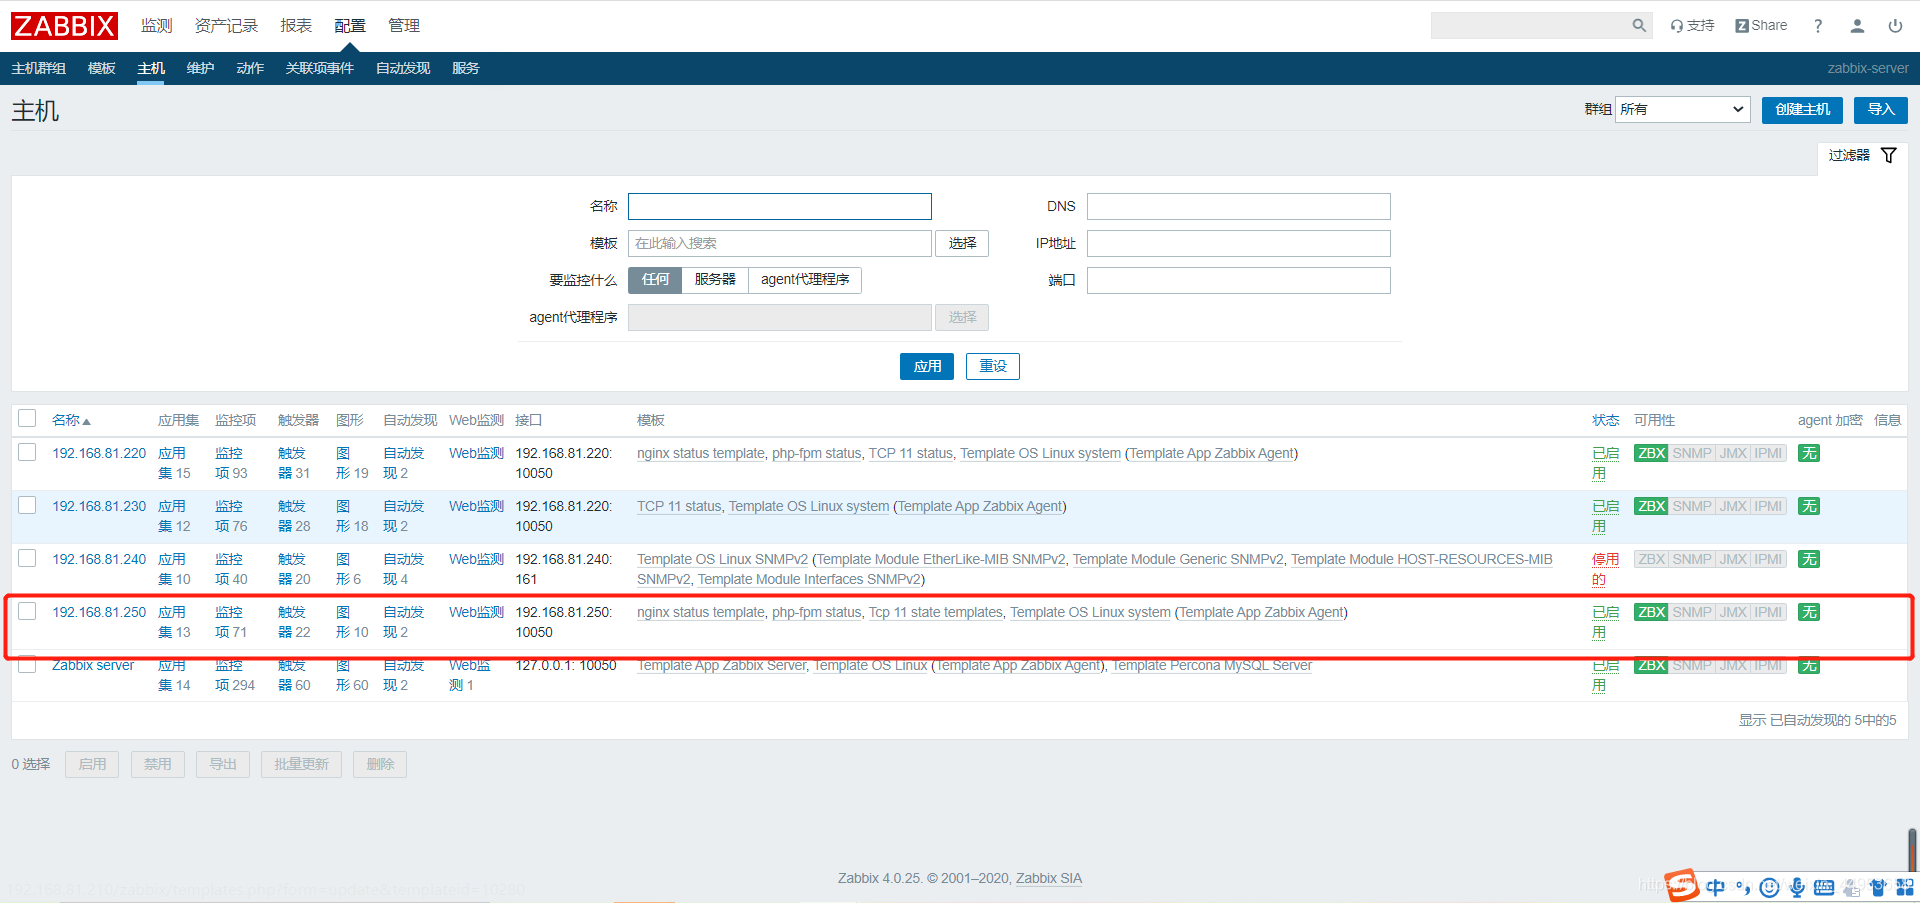This screenshot has height=903, width=1920.
Task: Open the 资产记录 top menu
Action: coord(227,26)
